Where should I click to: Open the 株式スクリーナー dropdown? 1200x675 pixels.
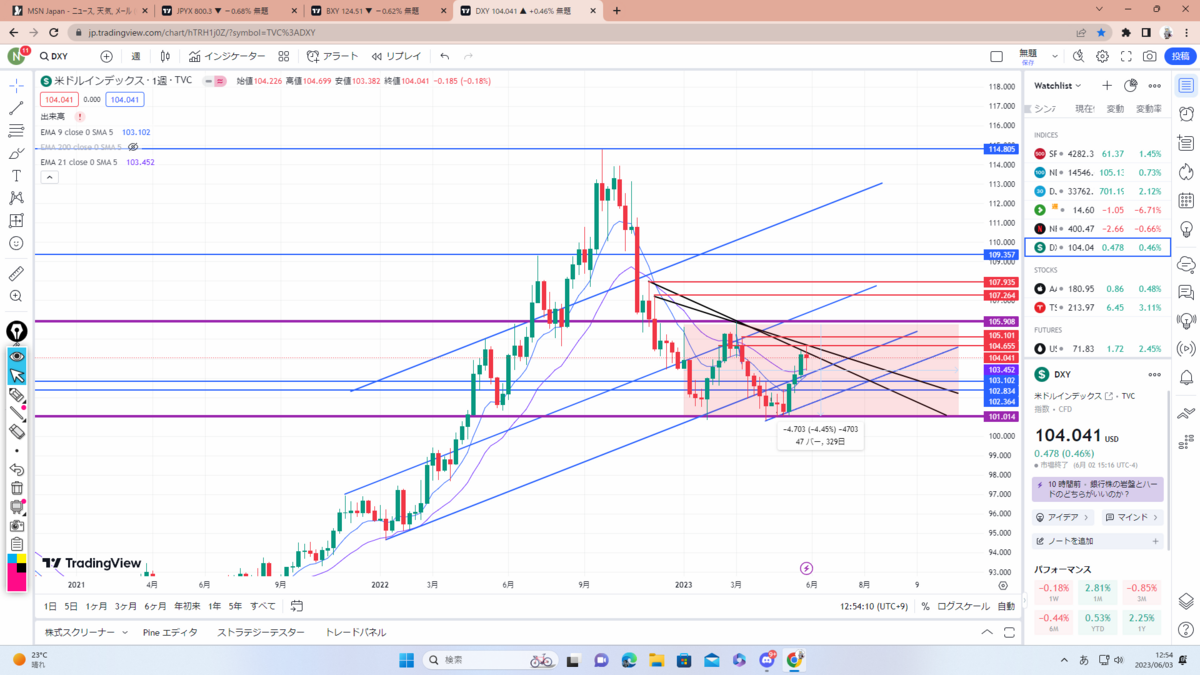86,632
